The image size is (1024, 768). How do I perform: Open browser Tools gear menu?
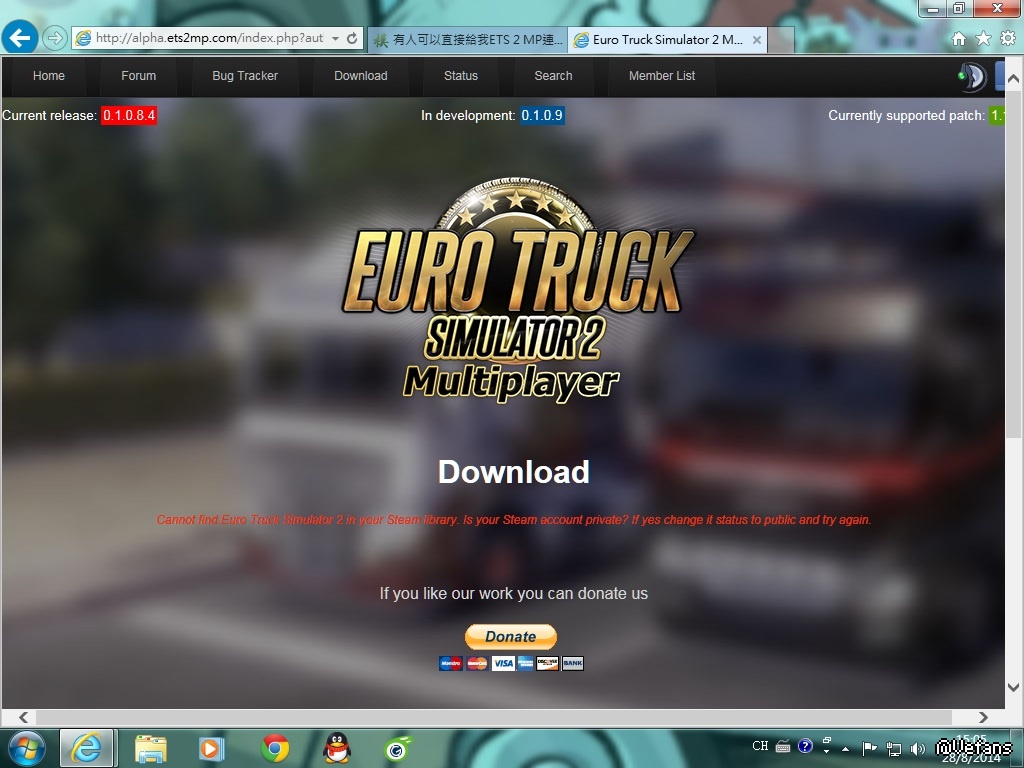(x=1008, y=39)
